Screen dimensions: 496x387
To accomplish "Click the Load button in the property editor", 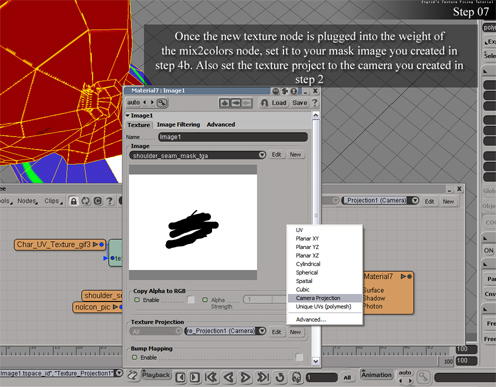I will 274,103.
